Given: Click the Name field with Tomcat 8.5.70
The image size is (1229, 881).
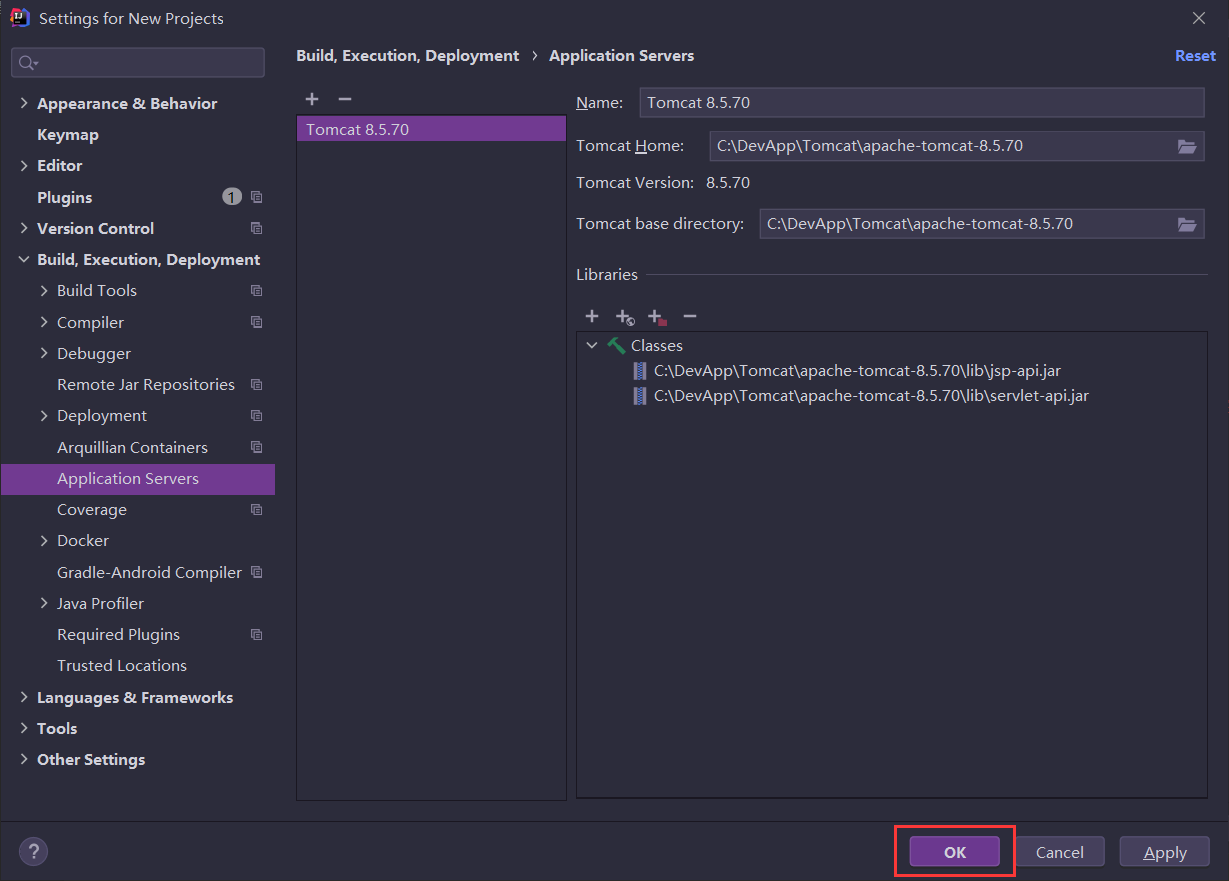Looking at the screenshot, I should (x=920, y=102).
